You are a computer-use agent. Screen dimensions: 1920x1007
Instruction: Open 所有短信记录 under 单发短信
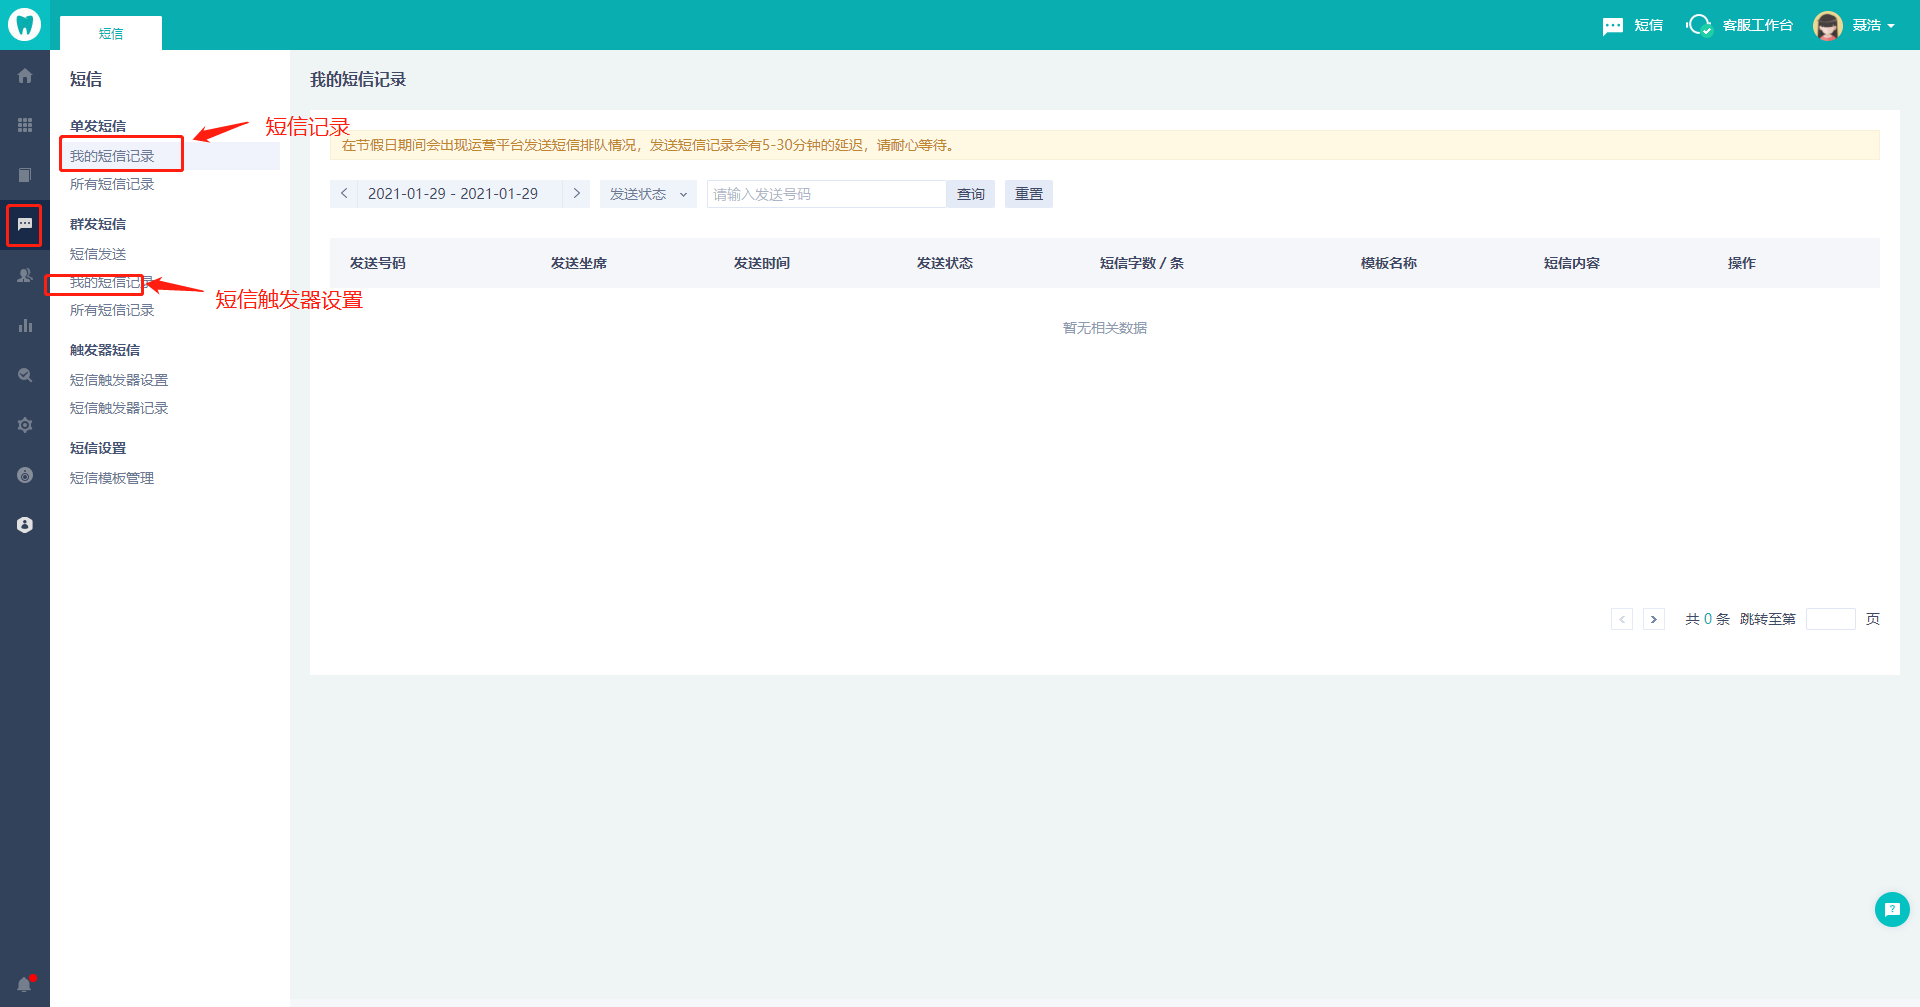pyautogui.click(x=112, y=184)
